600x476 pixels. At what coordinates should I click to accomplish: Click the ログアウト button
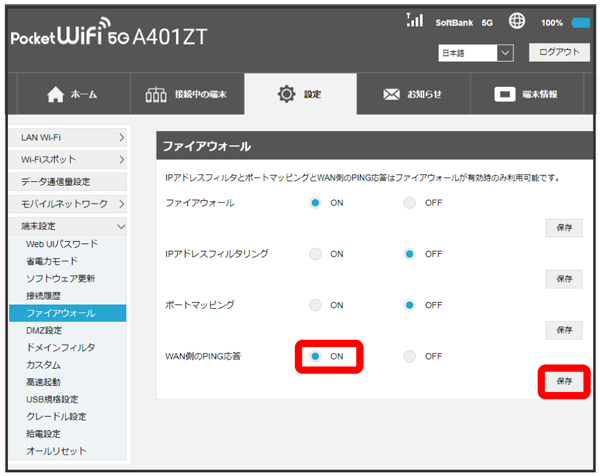tap(558, 52)
